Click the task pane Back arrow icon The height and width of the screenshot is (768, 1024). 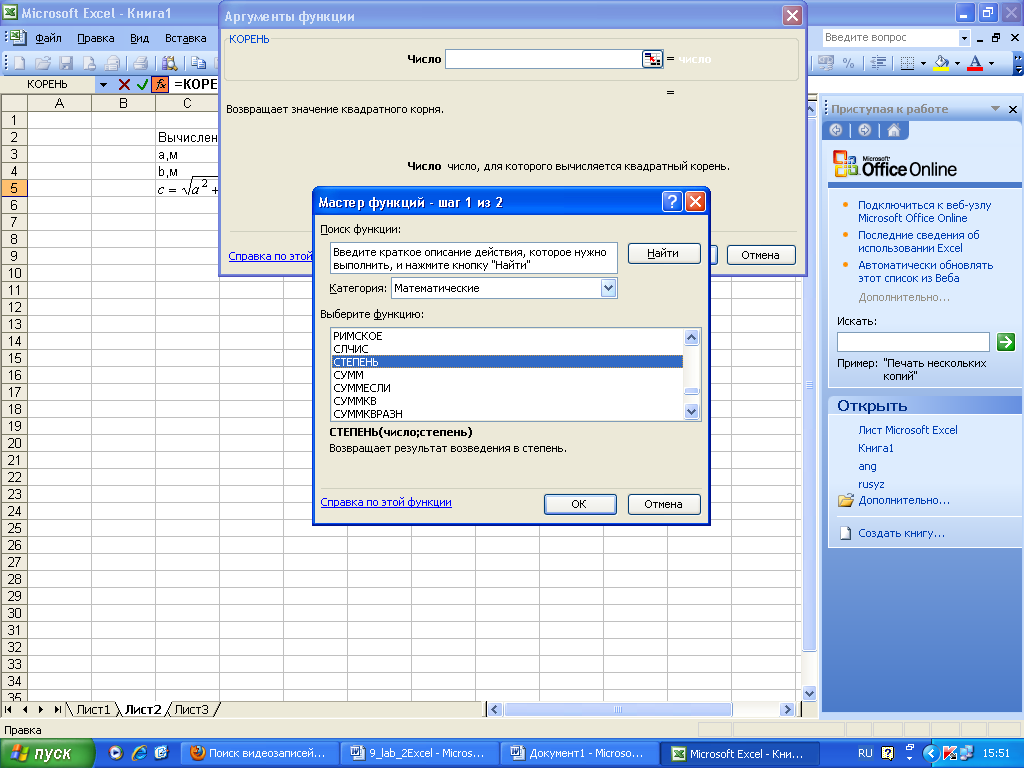836,130
